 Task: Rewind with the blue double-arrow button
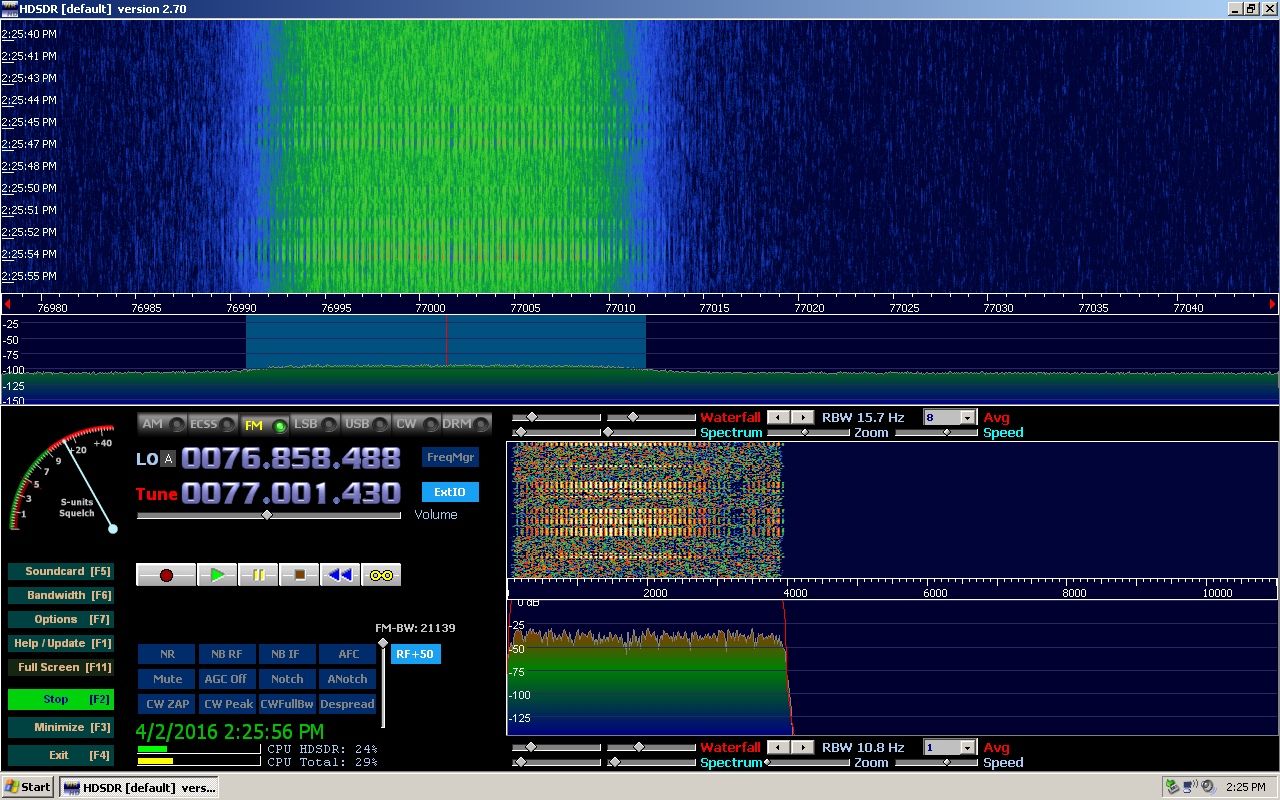click(340, 575)
